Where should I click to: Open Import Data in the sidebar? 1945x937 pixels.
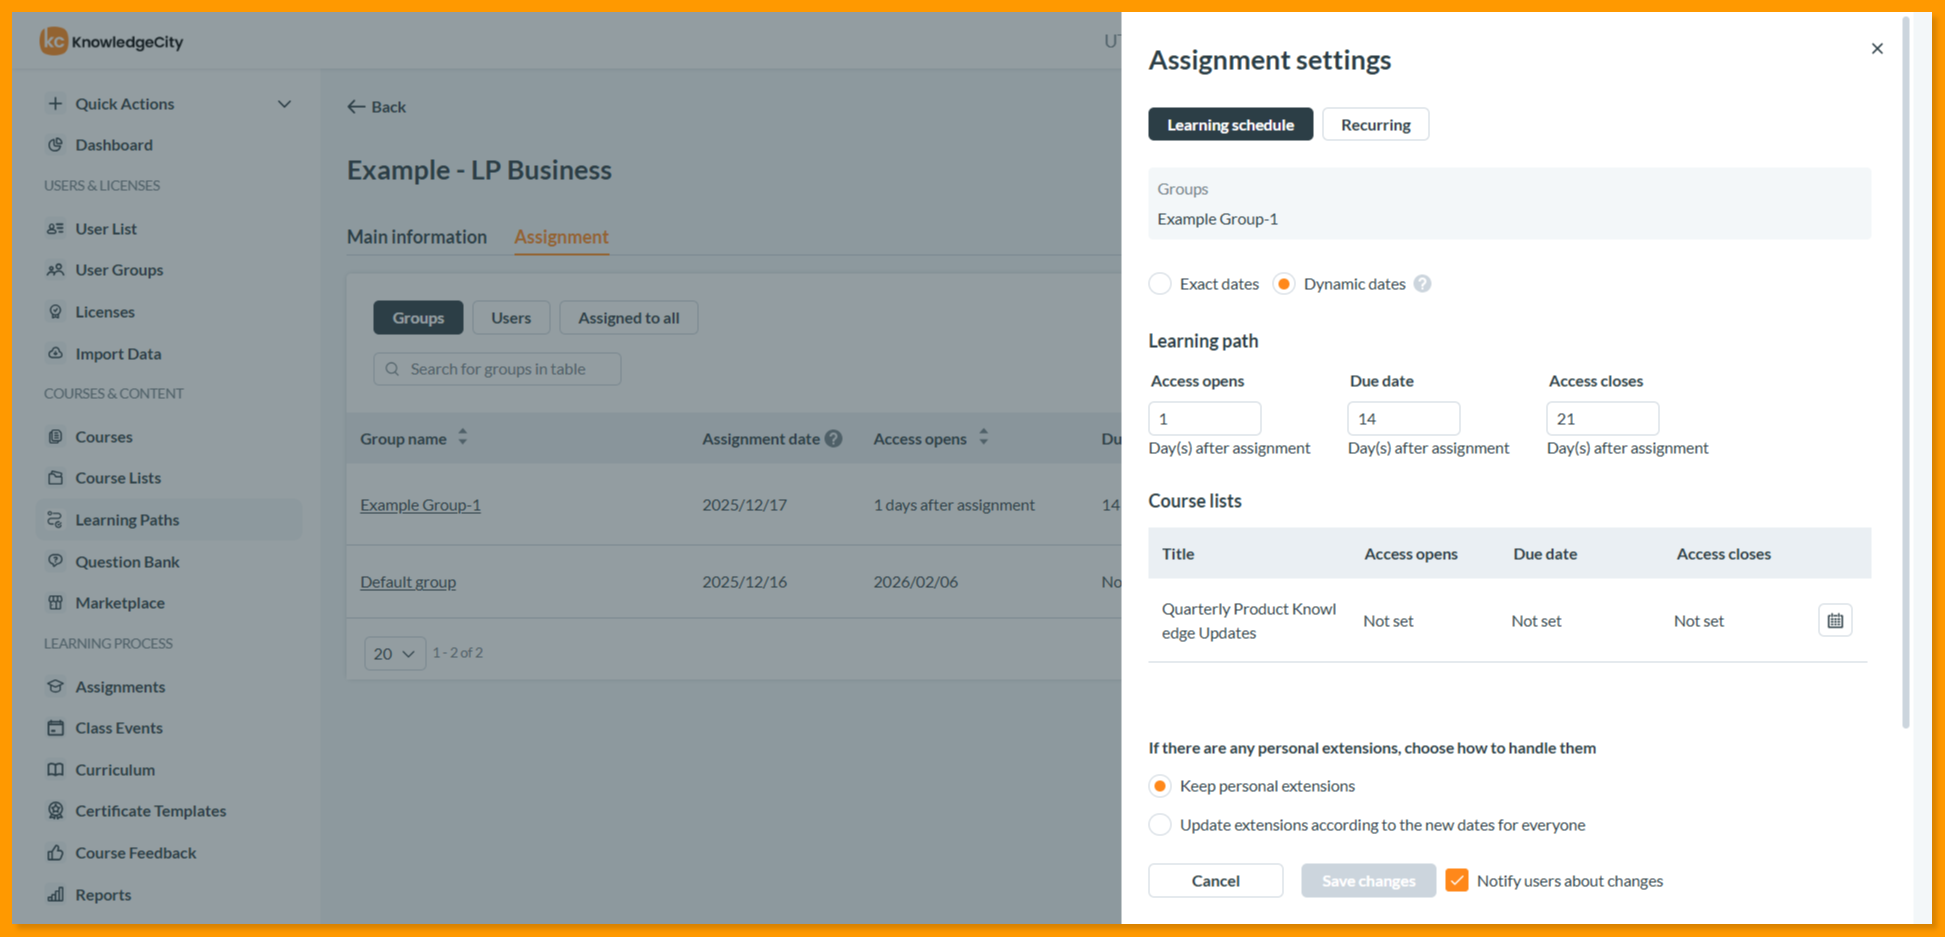(x=117, y=354)
